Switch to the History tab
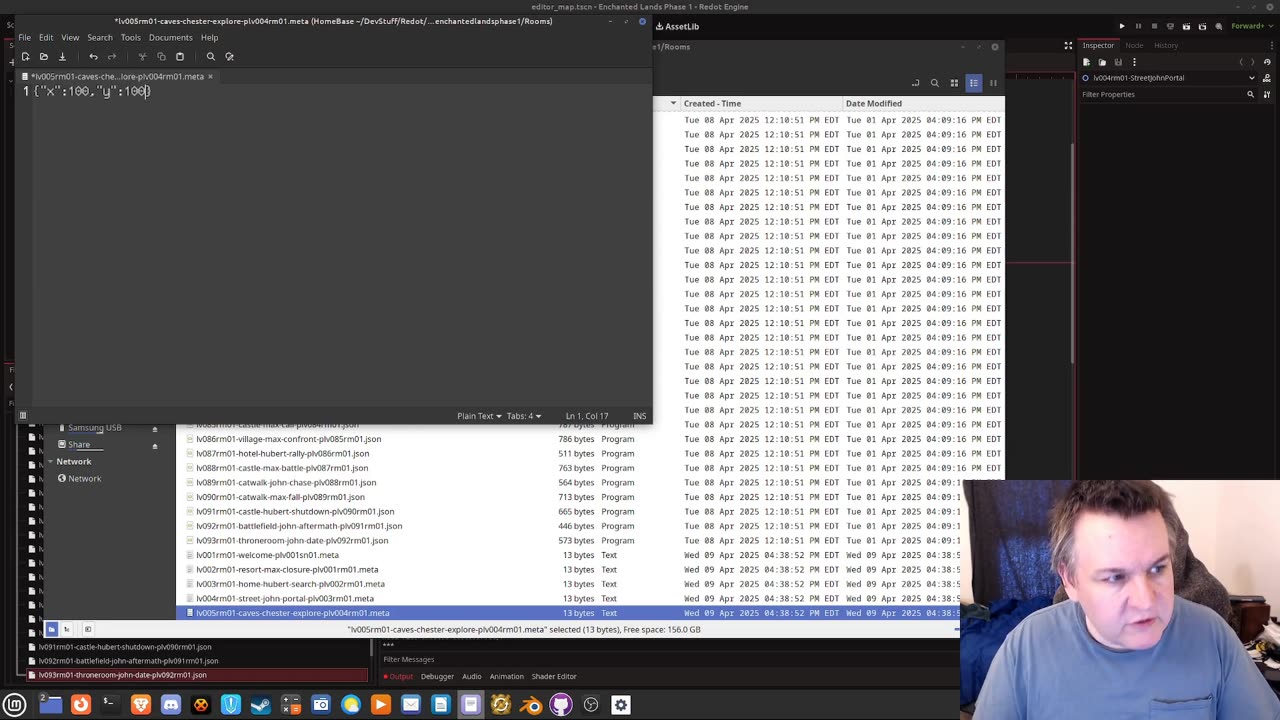Image resolution: width=1280 pixels, height=720 pixels. click(1166, 45)
